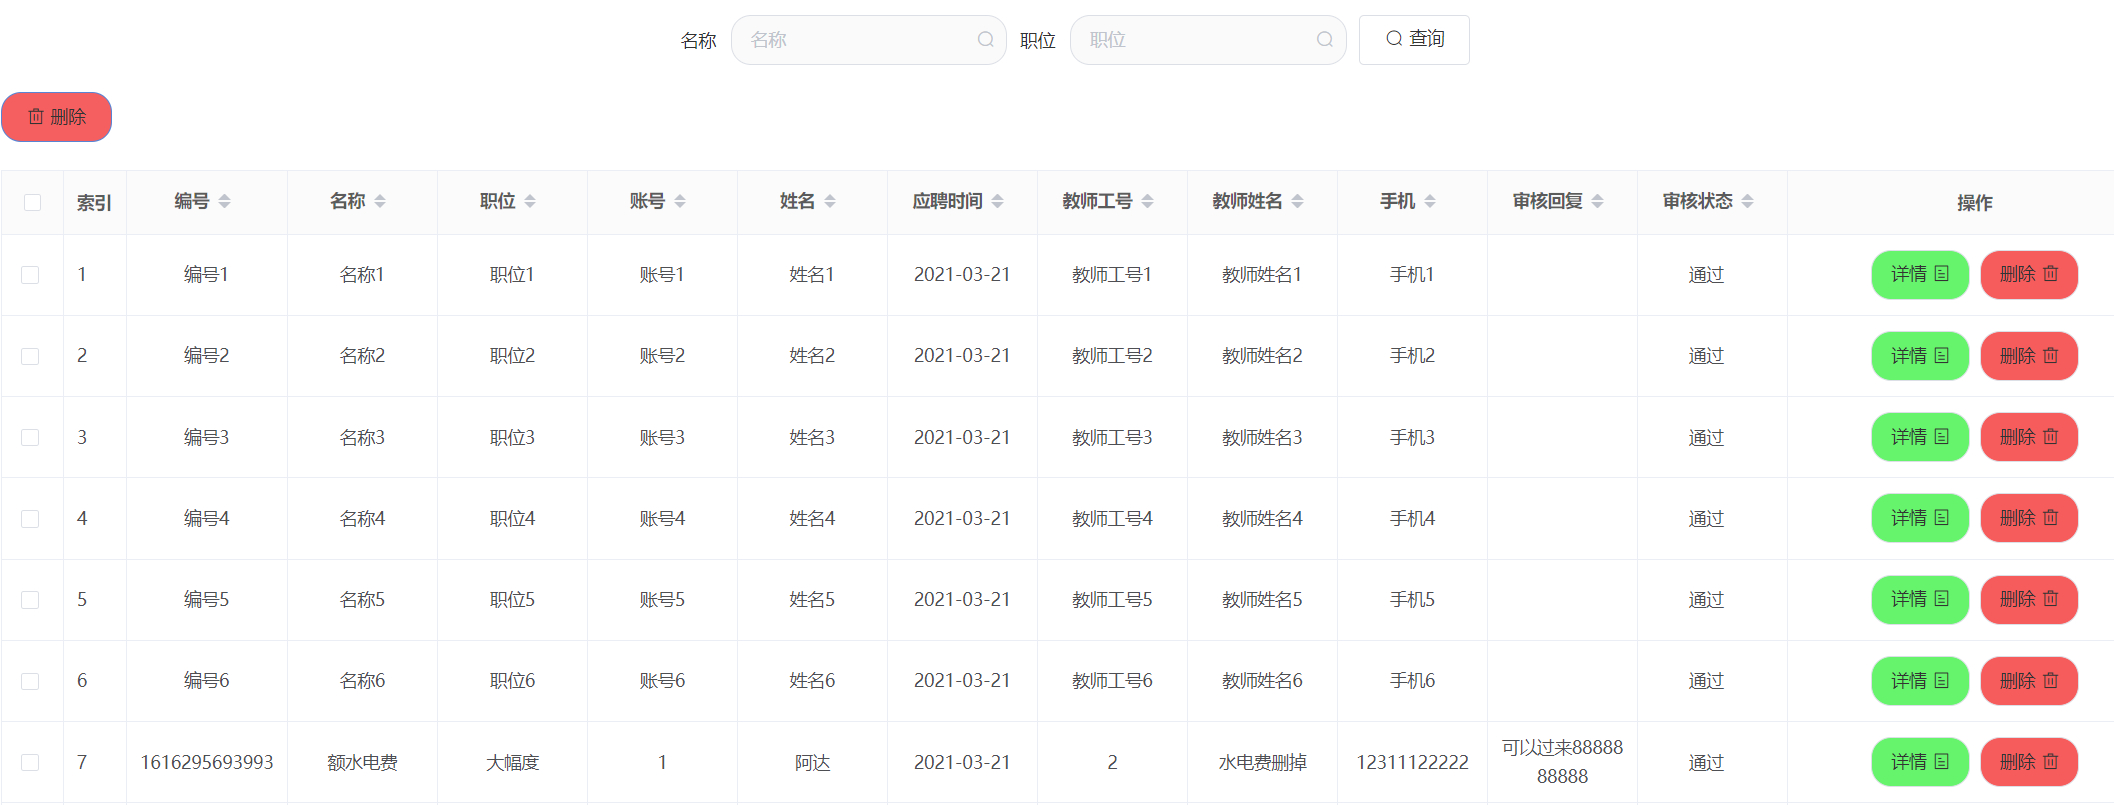Viewport: 2114px width, 805px height.
Task: Click sort arrows on 职位 column
Action: coord(530,202)
